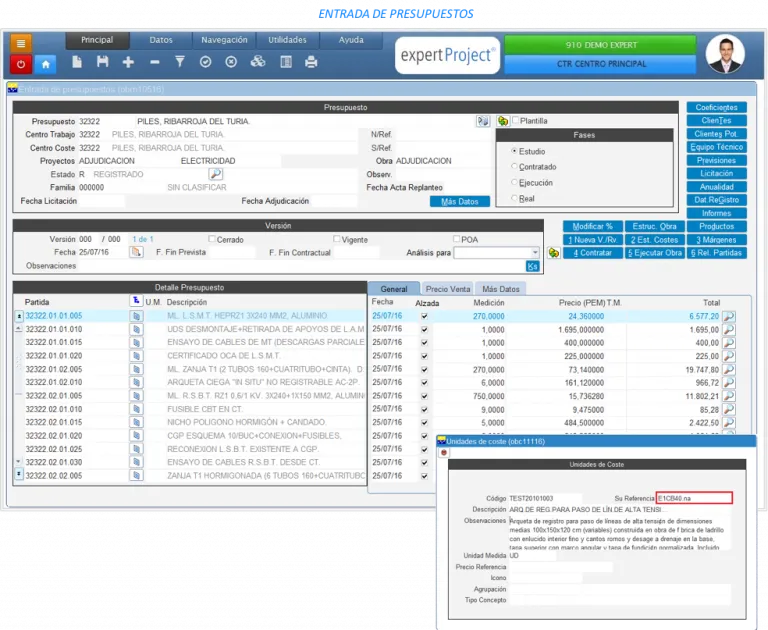Click the Más Datos button in Presupuesto
This screenshot has height=630, width=768.
459,201
